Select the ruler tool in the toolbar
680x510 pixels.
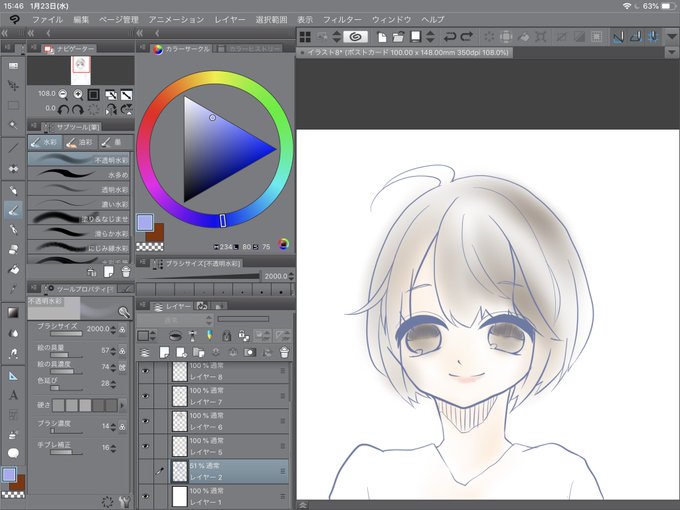13,376
